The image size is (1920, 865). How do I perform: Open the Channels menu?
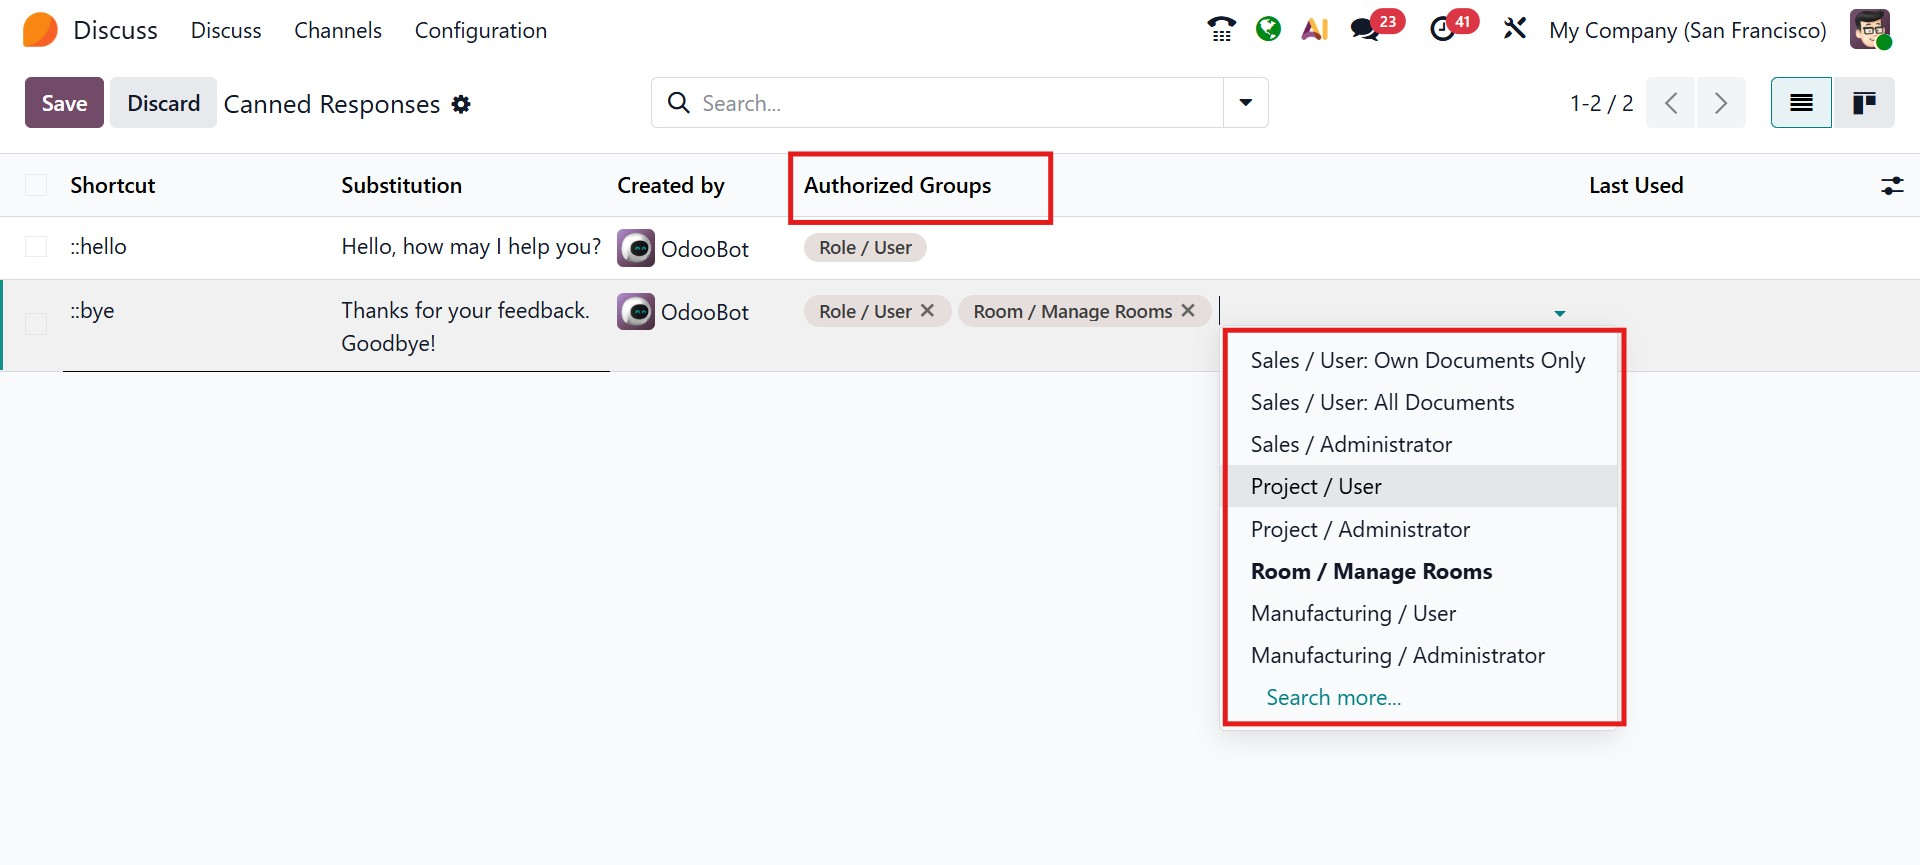coord(337,31)
